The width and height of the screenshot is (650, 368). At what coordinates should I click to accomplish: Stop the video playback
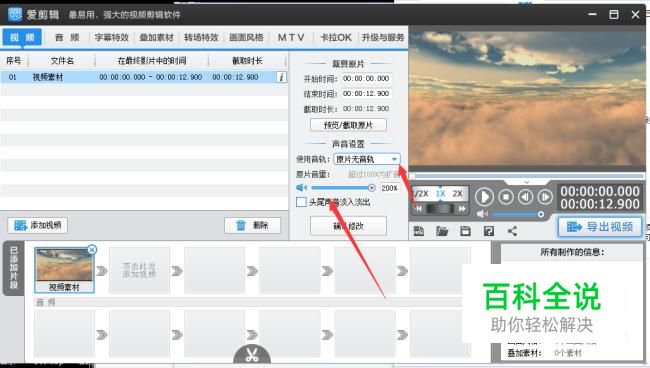tap(506, 196)
